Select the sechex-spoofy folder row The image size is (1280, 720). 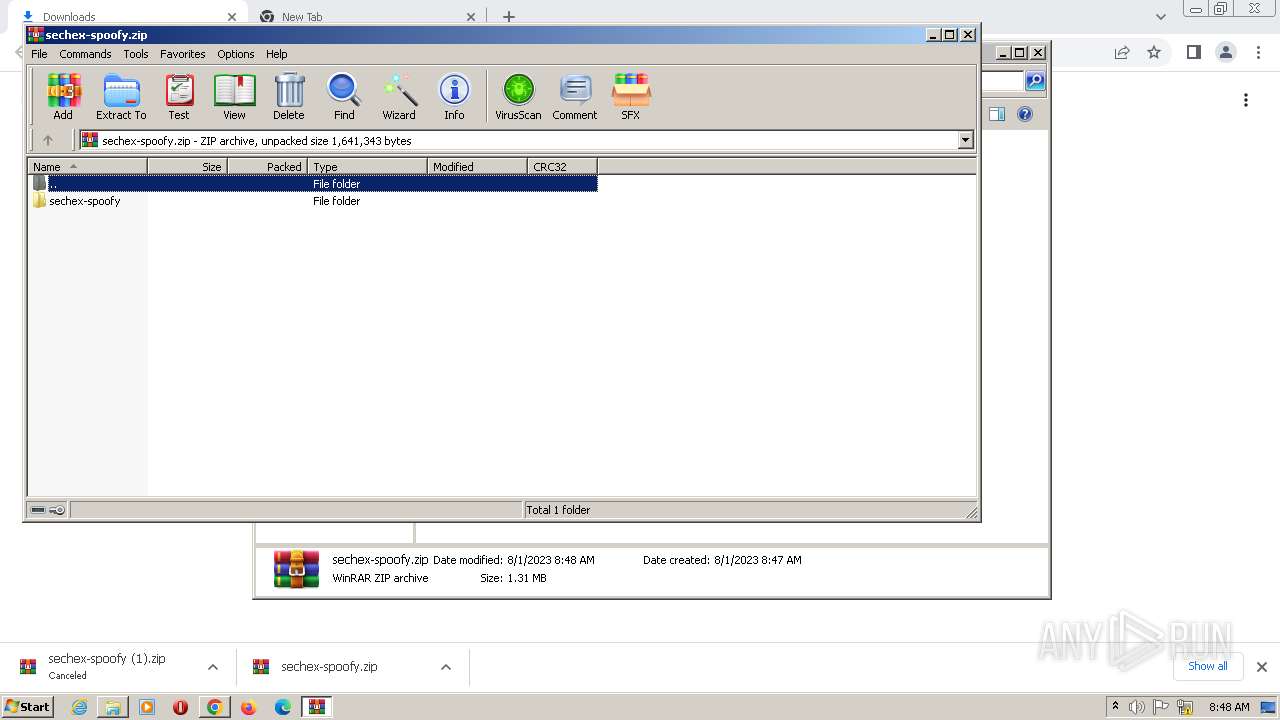click(313, 201)
